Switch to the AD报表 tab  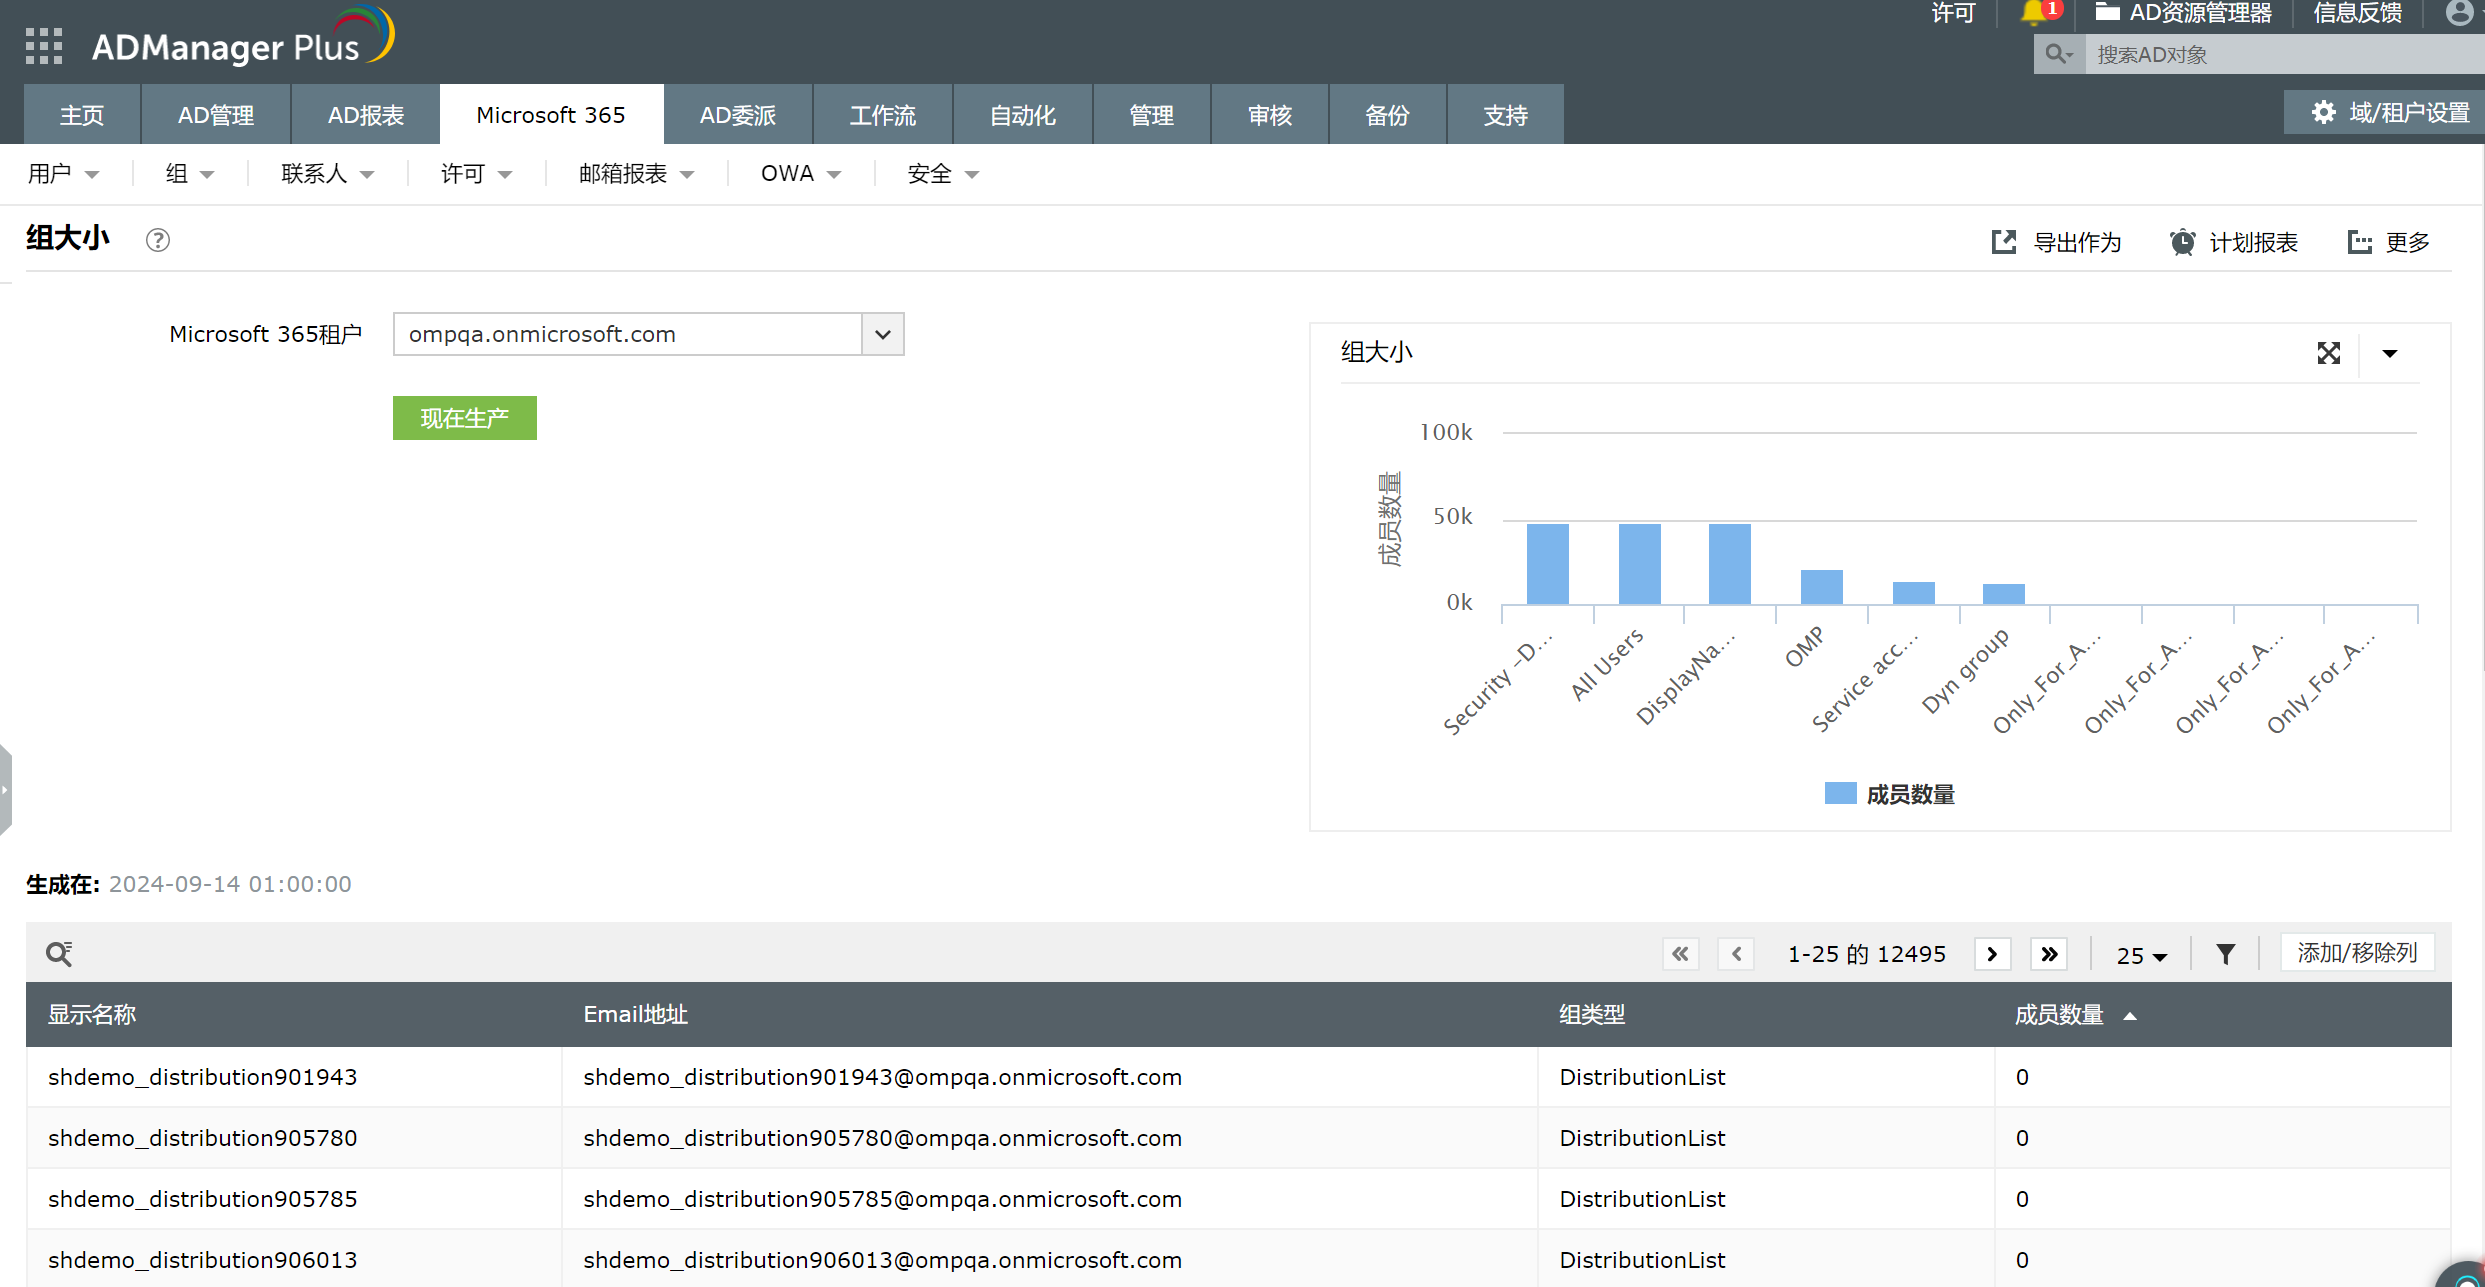[x=366, y=115]
